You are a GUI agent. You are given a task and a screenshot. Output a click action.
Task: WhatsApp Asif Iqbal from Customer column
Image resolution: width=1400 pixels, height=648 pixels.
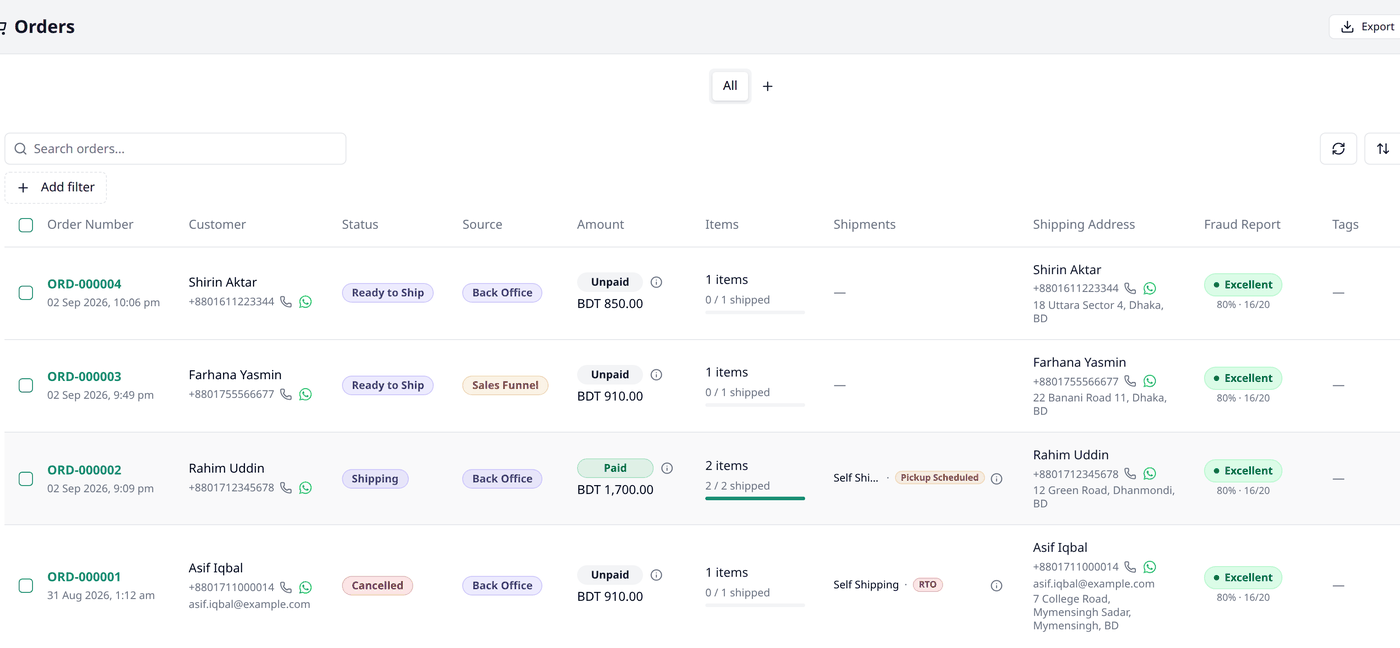point(305,588)
